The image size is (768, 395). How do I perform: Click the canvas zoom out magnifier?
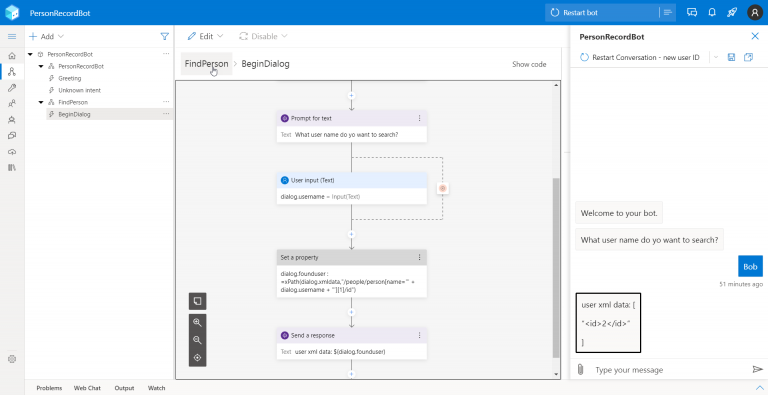point(197,340)
